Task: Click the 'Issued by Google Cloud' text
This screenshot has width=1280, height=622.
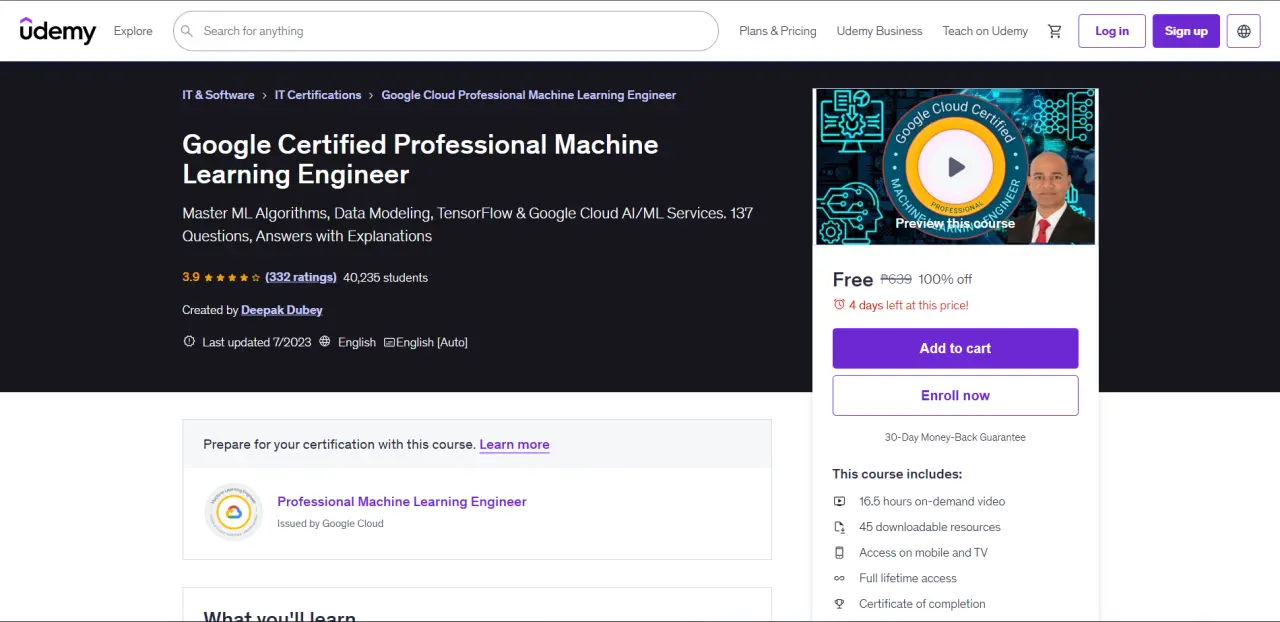Action: point(330,524)
